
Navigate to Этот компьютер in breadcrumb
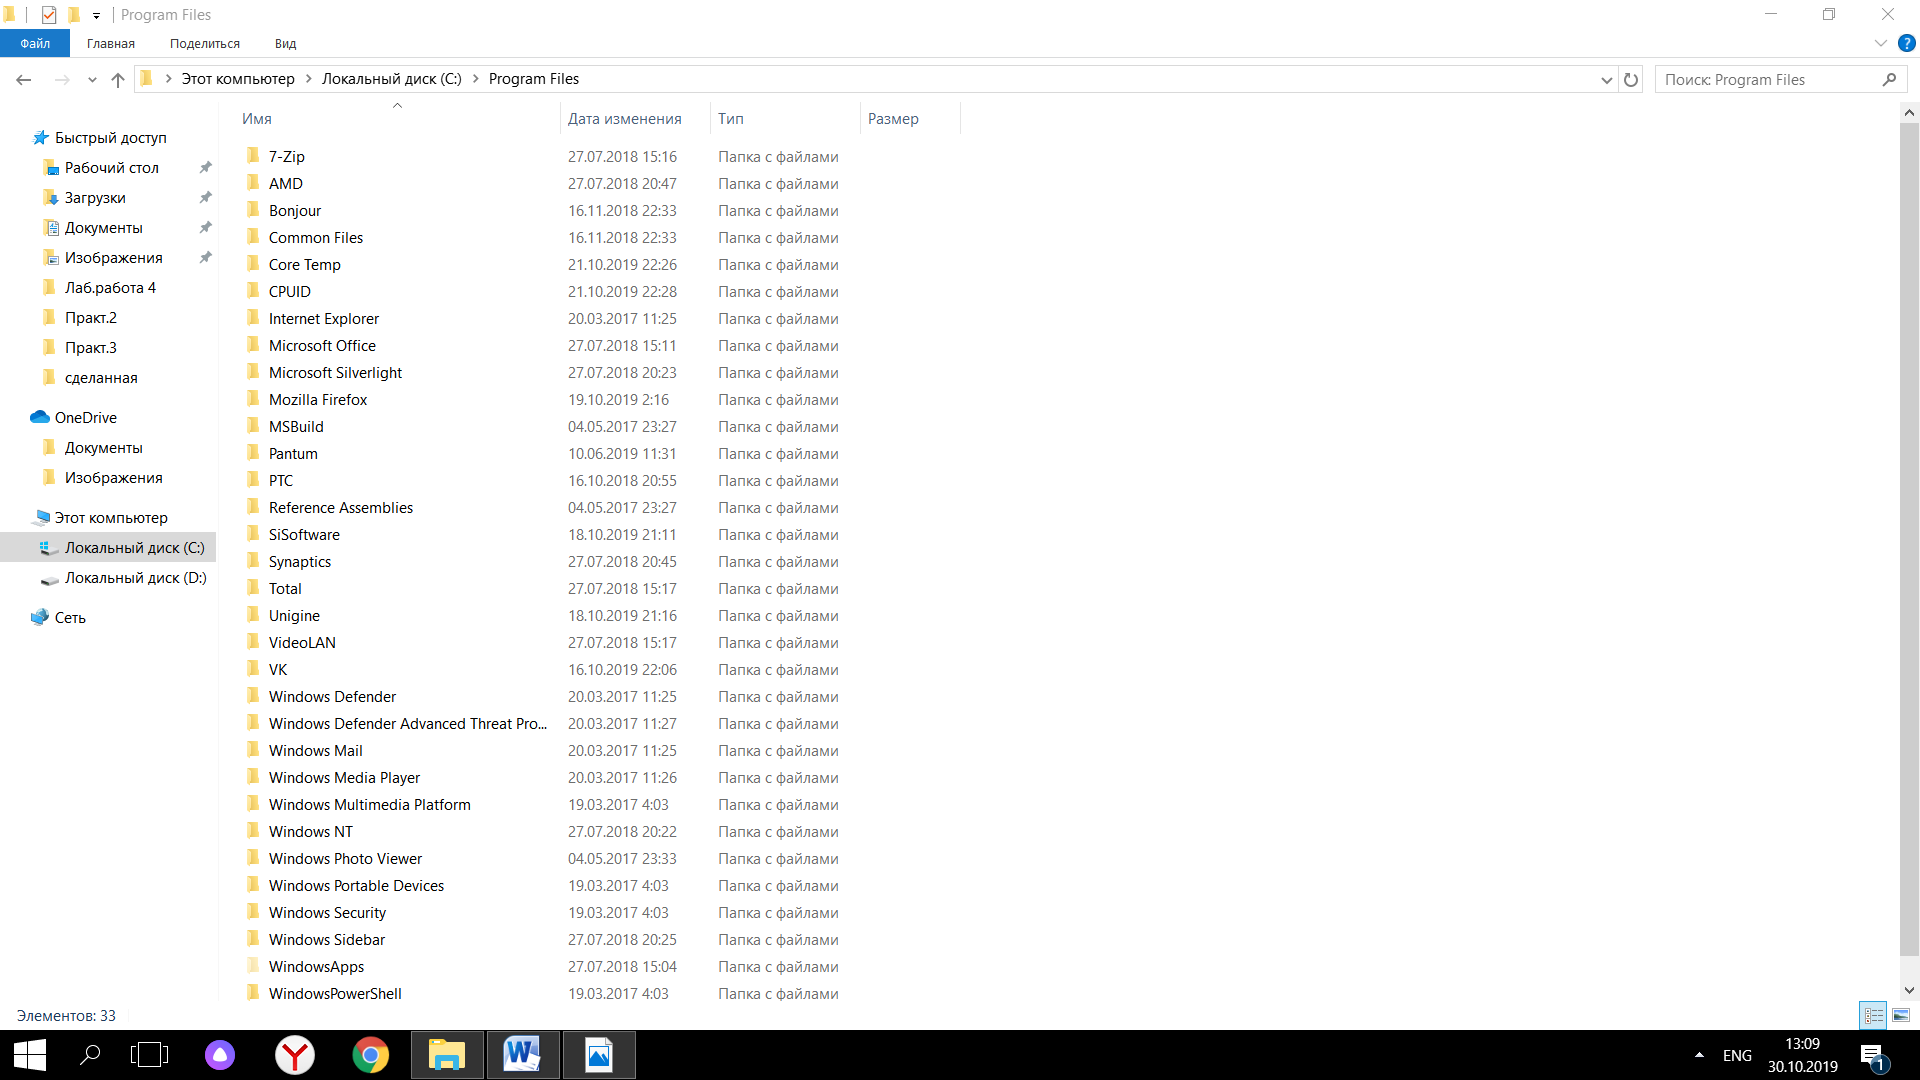pyautogui.click(x=238, y=79)
